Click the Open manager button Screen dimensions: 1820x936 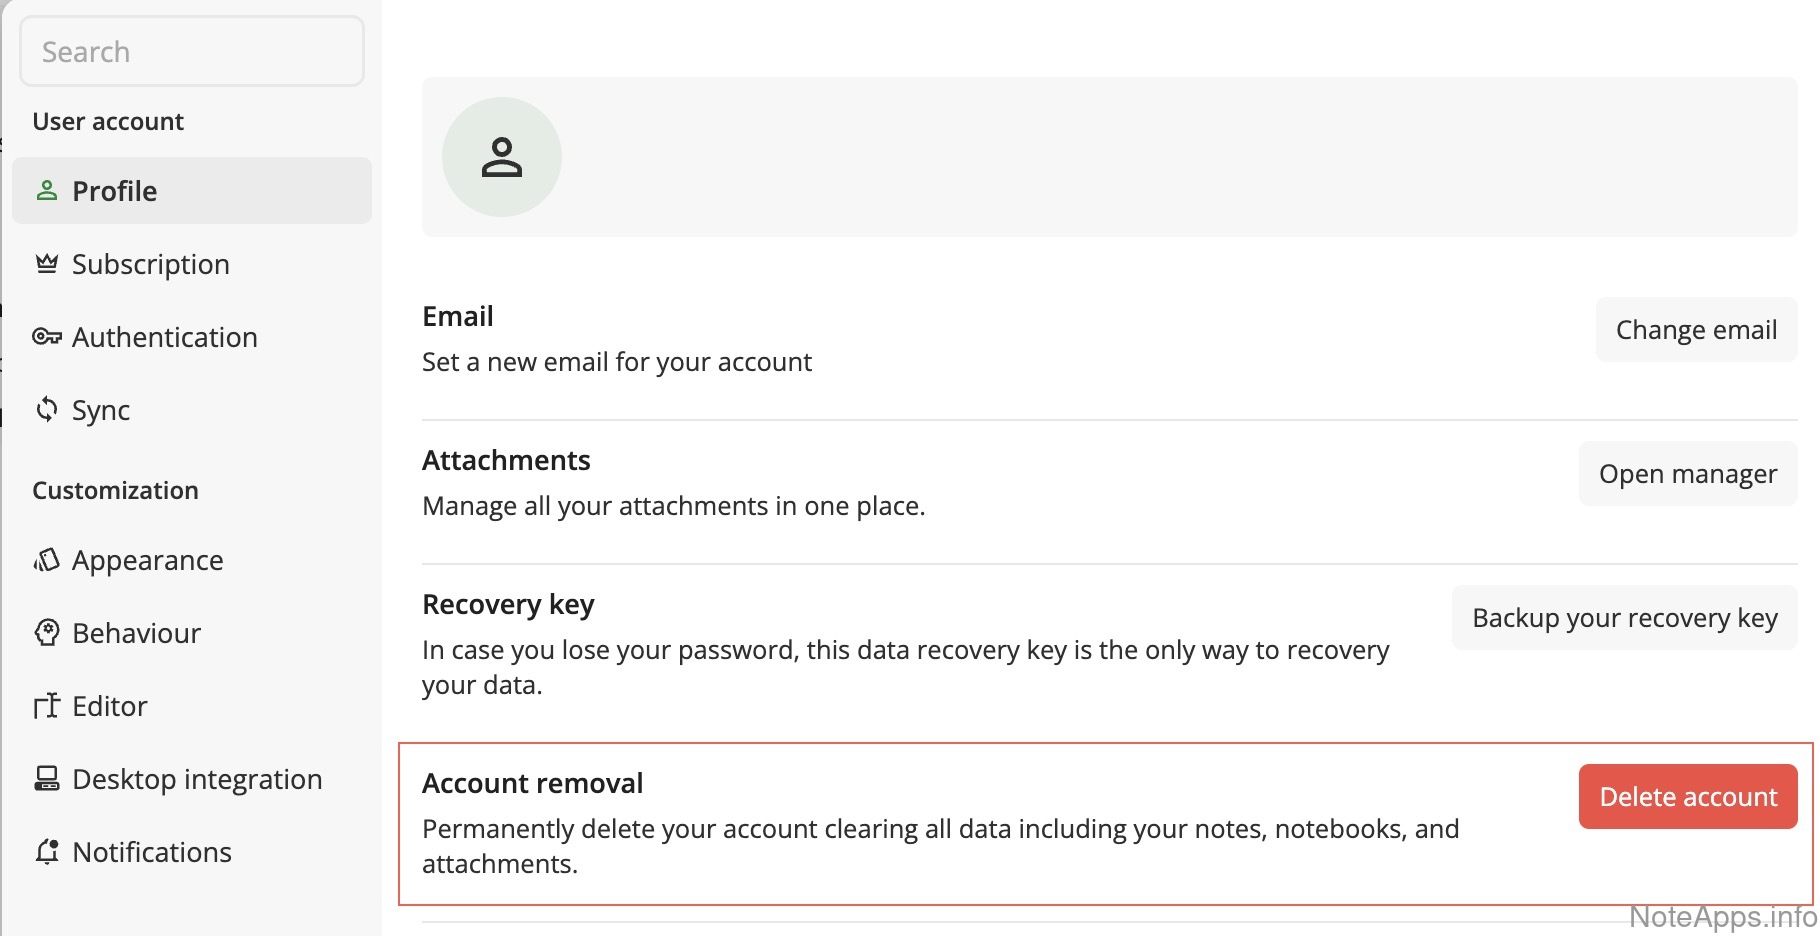1687,474
